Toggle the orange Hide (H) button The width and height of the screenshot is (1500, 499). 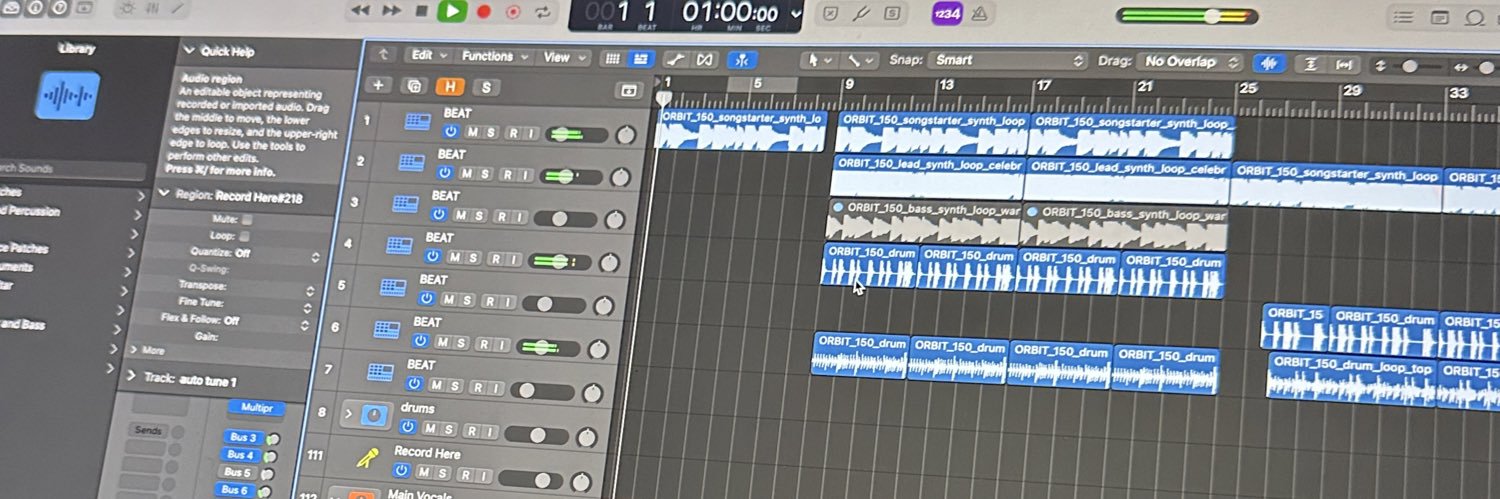tap(451, 87)
